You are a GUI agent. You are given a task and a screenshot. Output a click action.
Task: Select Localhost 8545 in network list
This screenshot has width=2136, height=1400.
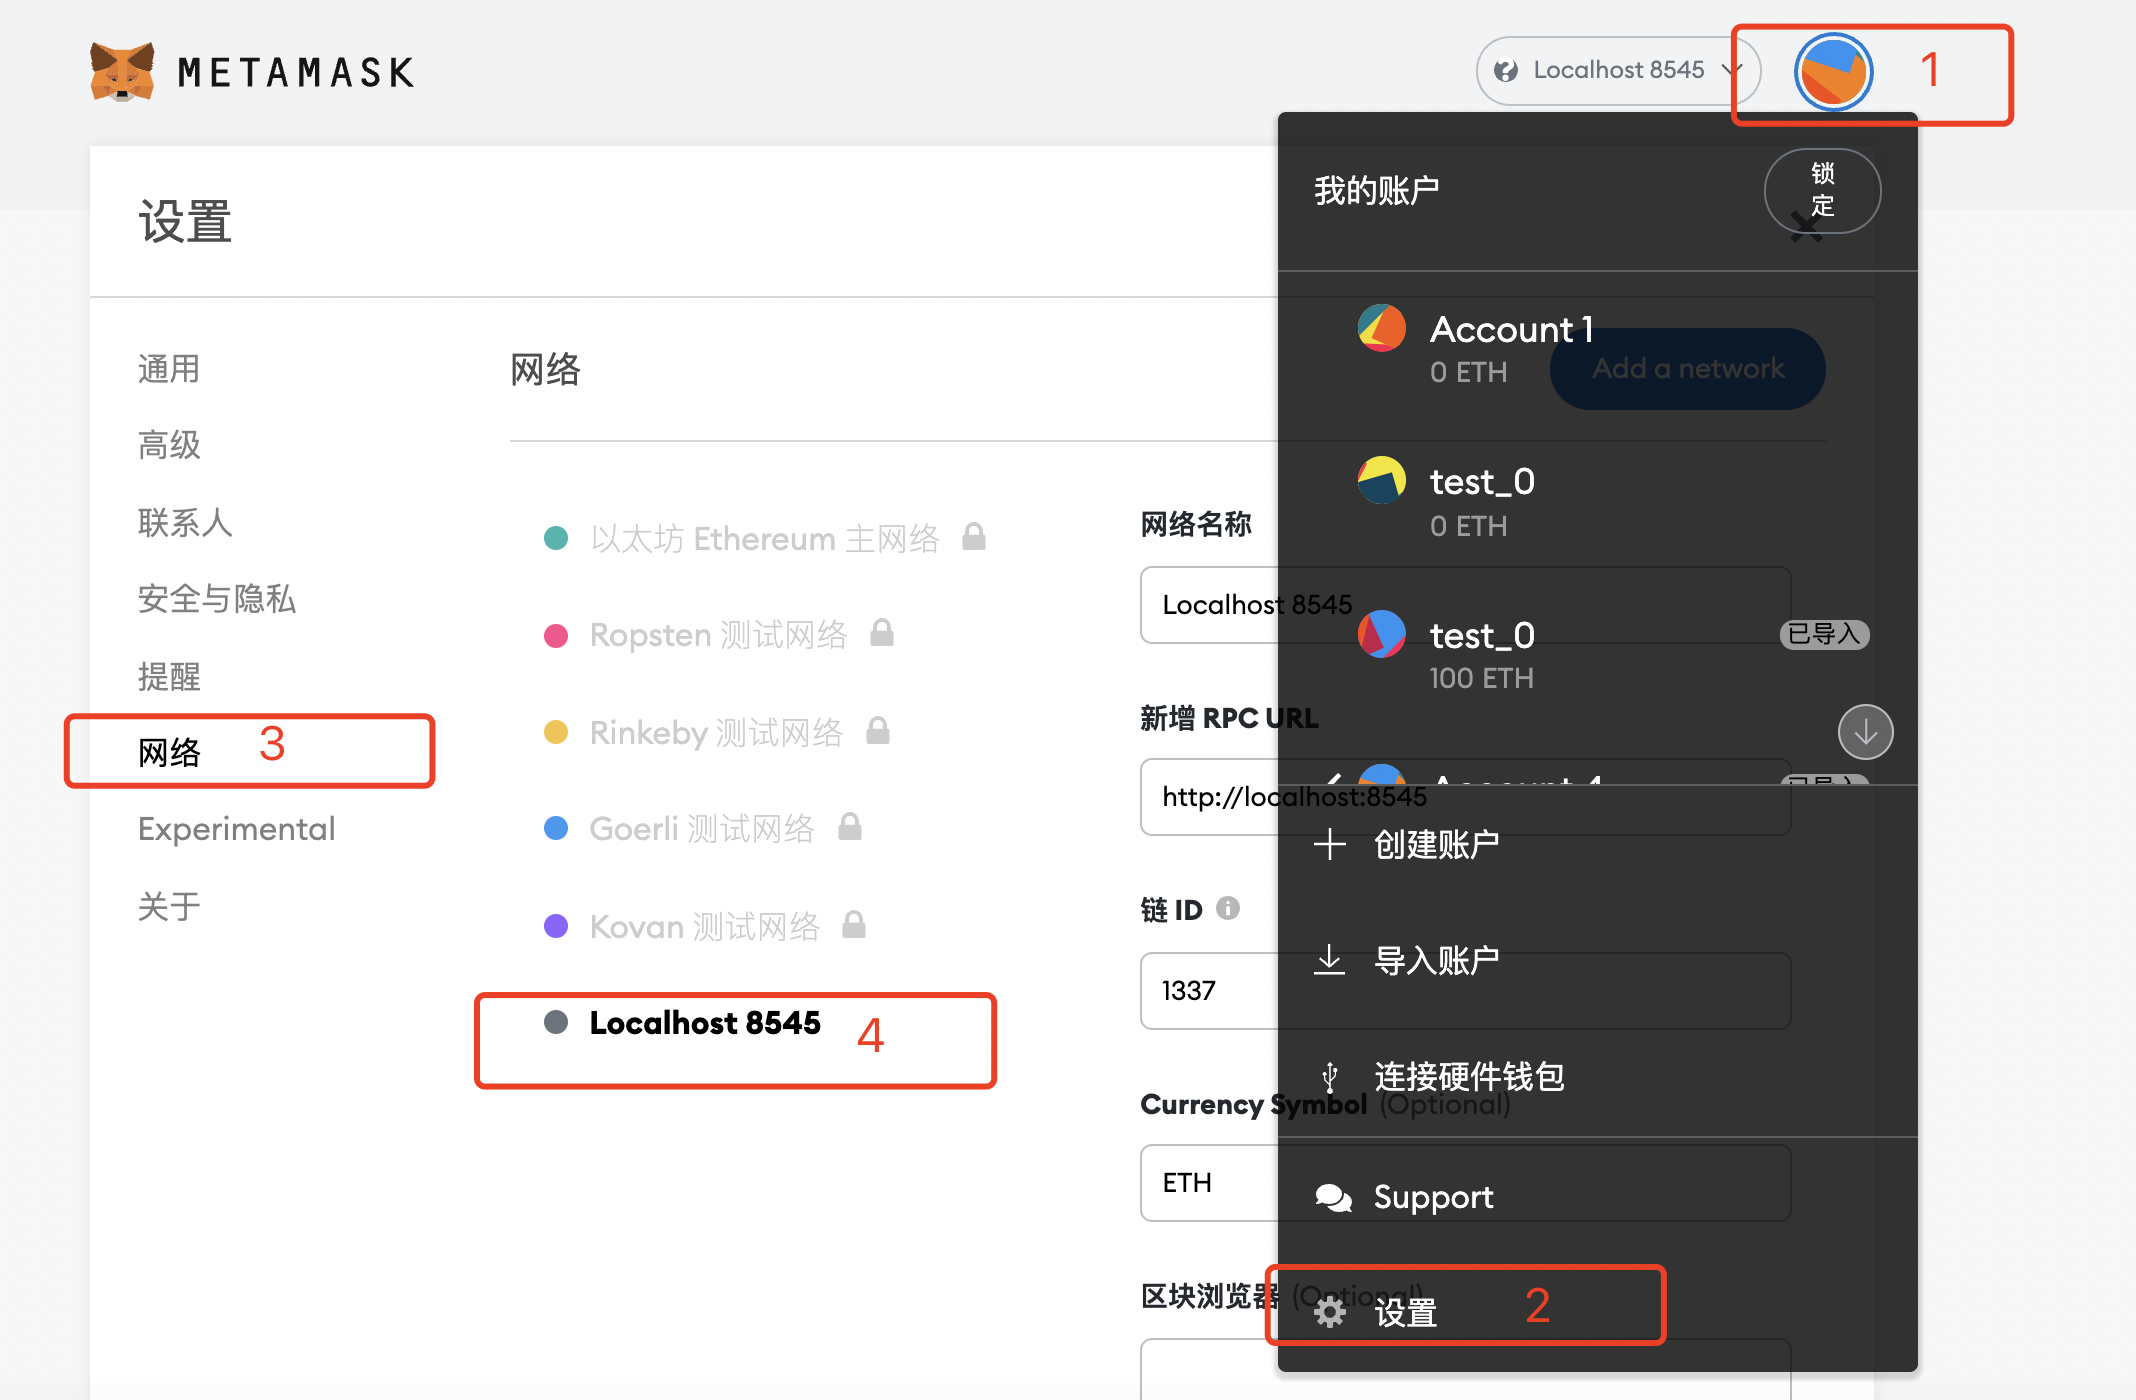tap(681, 1023)
